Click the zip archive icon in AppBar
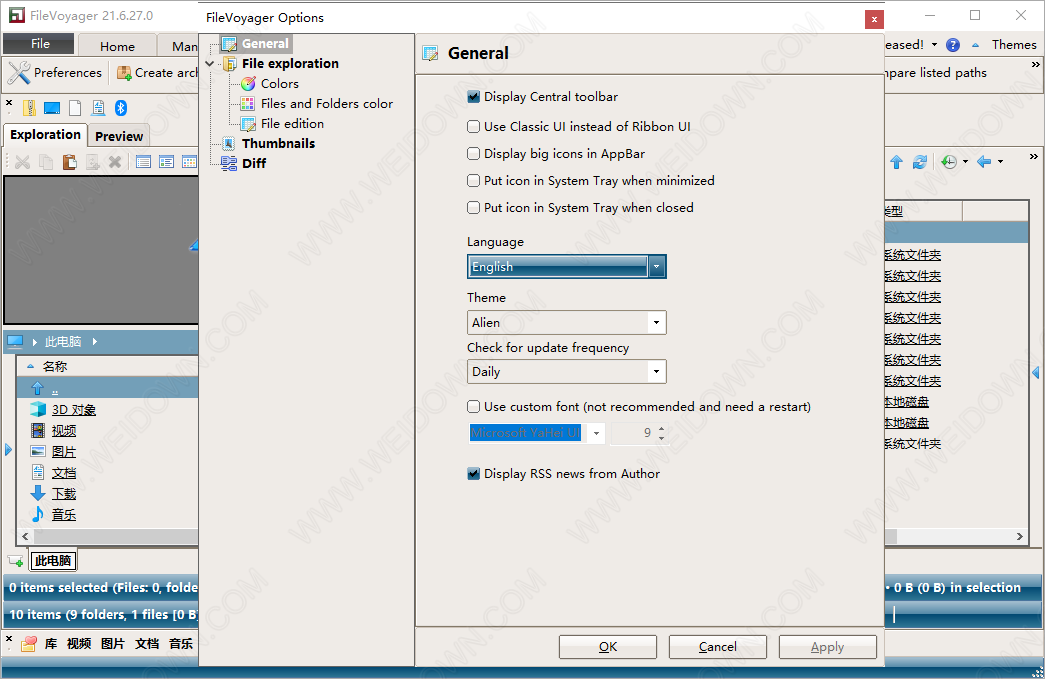The height and width of the screenshot is (679, 1045). 30,108
